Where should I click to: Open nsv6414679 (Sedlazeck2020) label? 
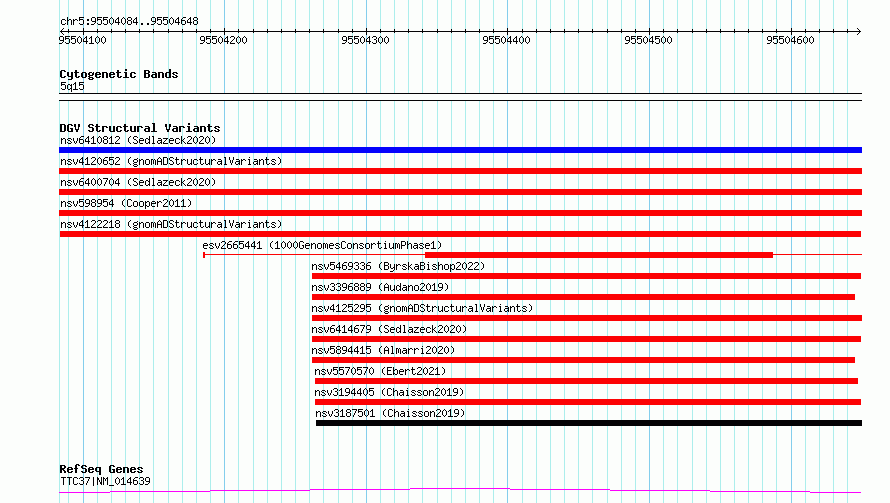[389, 329]
